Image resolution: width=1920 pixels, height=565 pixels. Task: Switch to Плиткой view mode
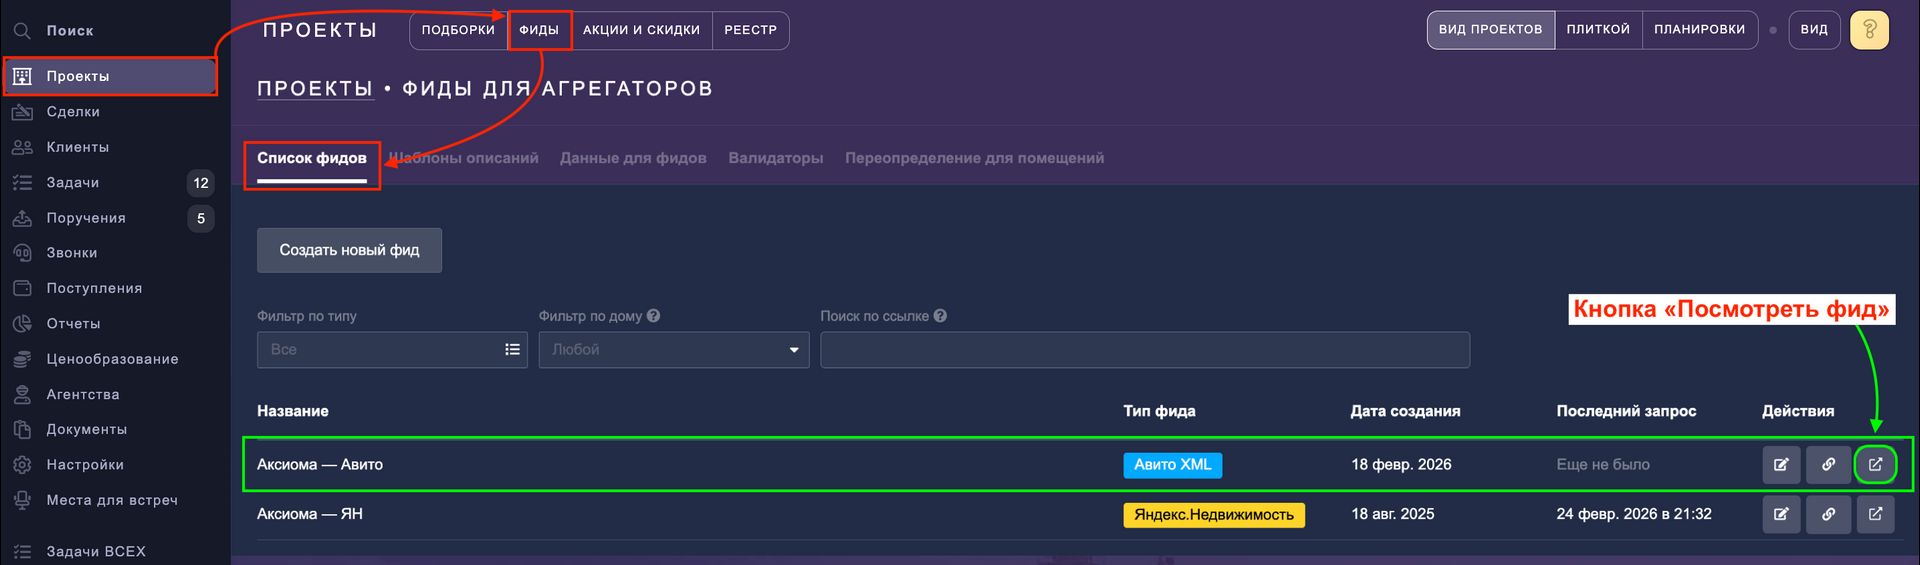(x=1598, y=30)
